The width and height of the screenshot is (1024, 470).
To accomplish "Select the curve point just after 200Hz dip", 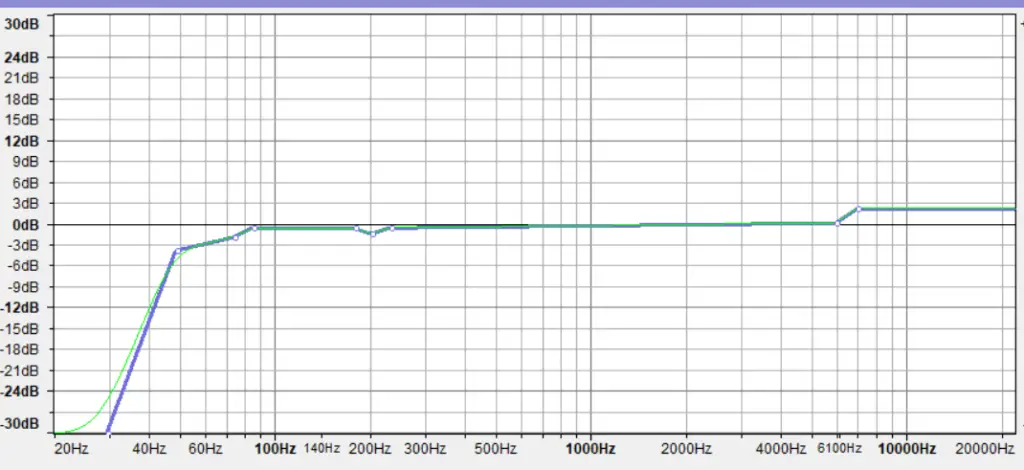I will tap(392, 228).
